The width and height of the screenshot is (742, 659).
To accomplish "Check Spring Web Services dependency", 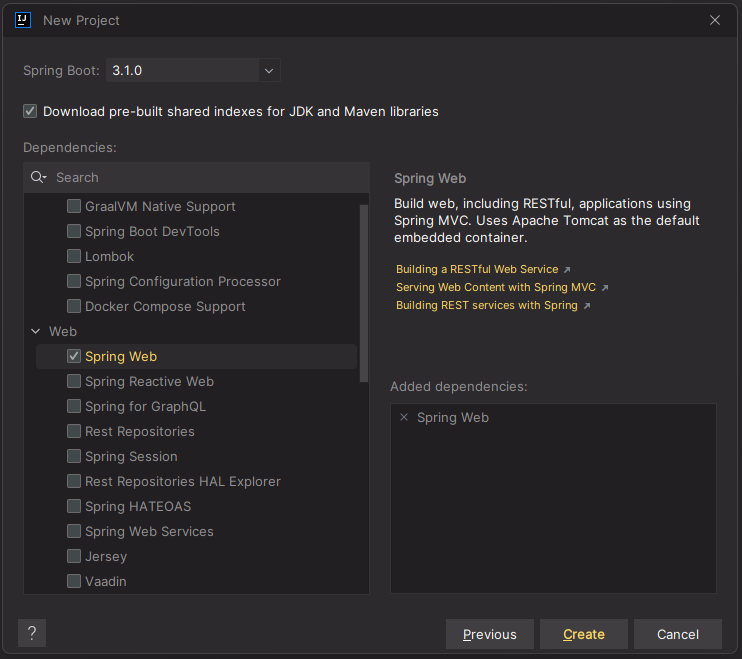I will click(74, 531).
